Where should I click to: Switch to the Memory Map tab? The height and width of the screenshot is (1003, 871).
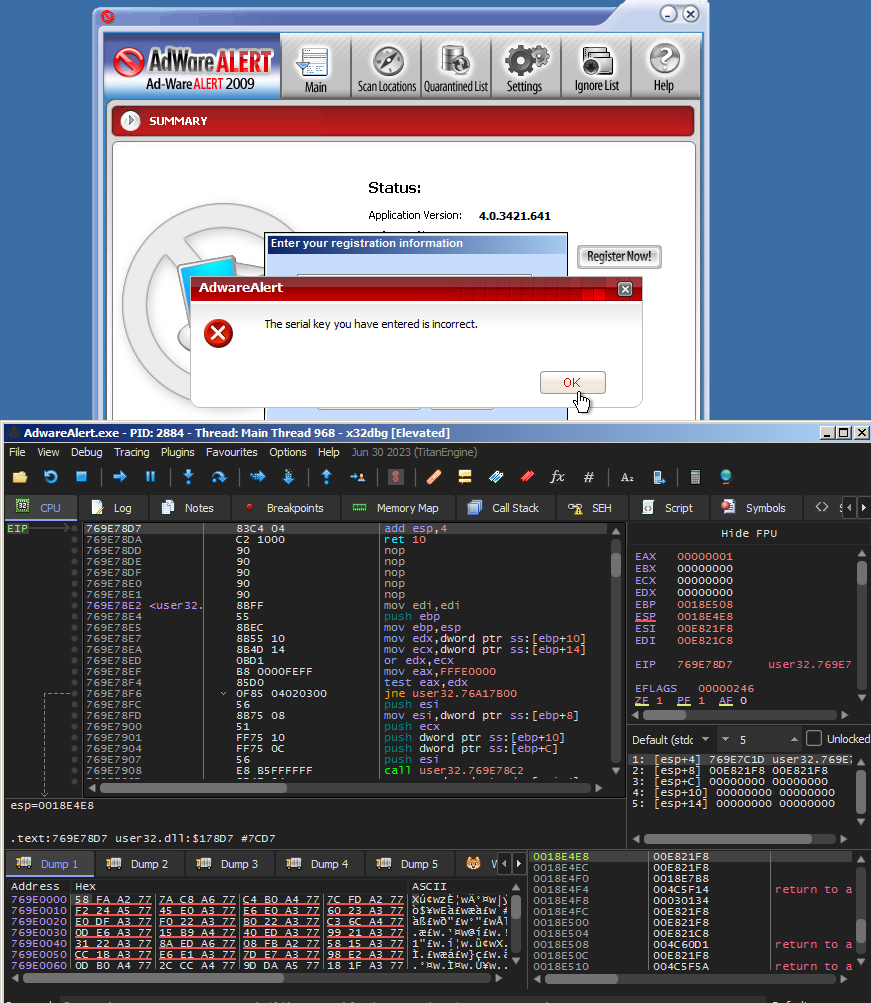(396, 508)
